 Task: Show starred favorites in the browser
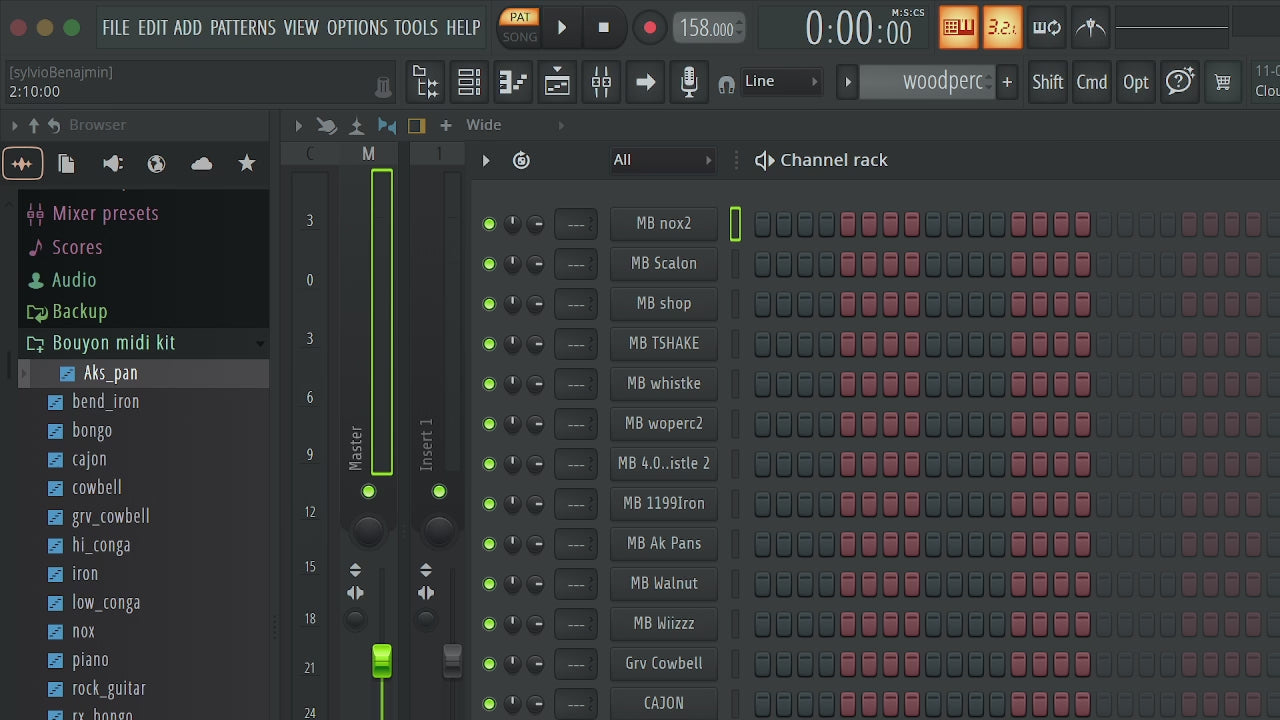[x=247, y=164]
